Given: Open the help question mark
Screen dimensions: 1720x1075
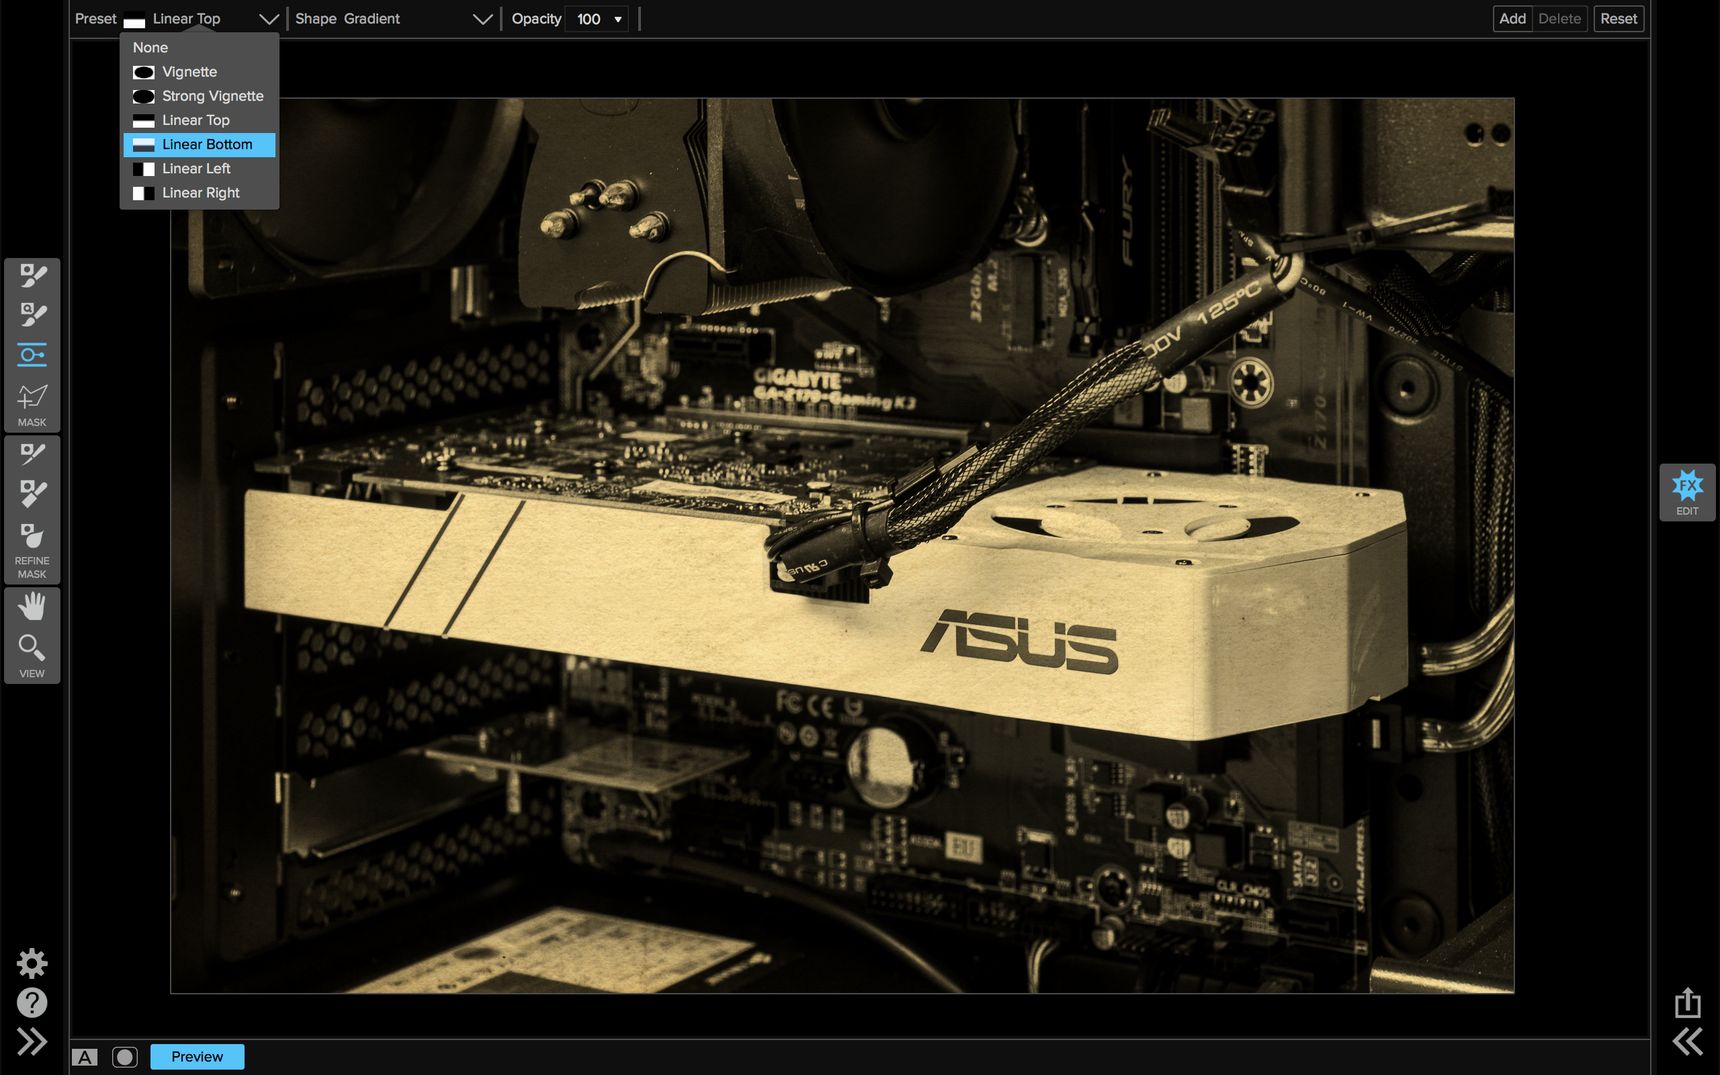Looking at the screenshot, I should point(32,1002).
